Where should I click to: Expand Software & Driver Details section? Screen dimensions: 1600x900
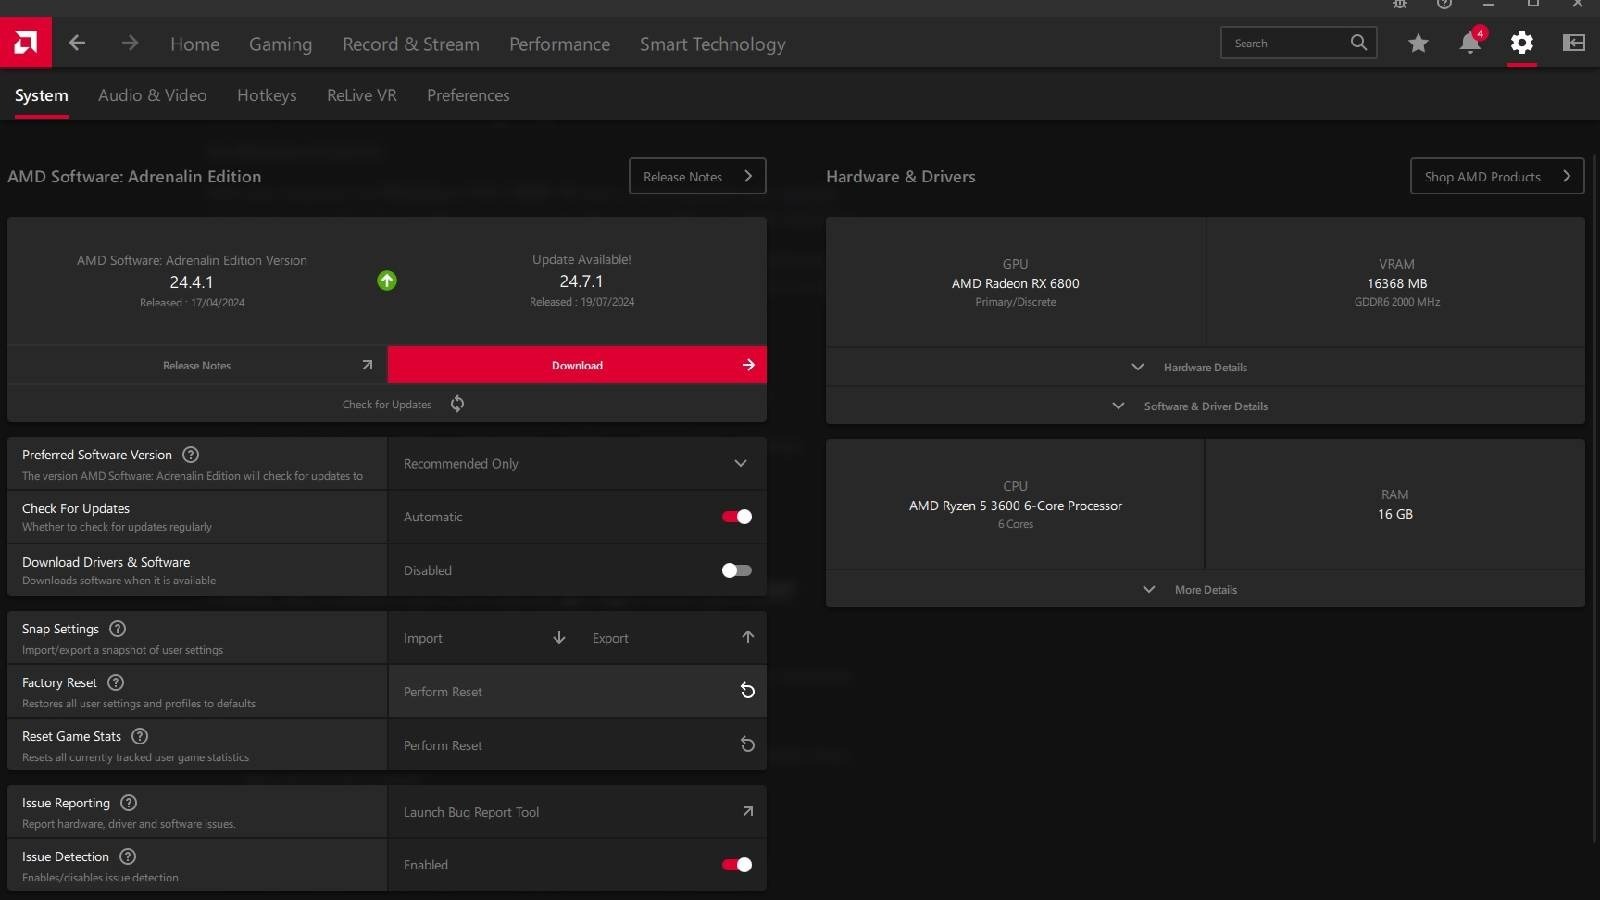(1205, 406)
